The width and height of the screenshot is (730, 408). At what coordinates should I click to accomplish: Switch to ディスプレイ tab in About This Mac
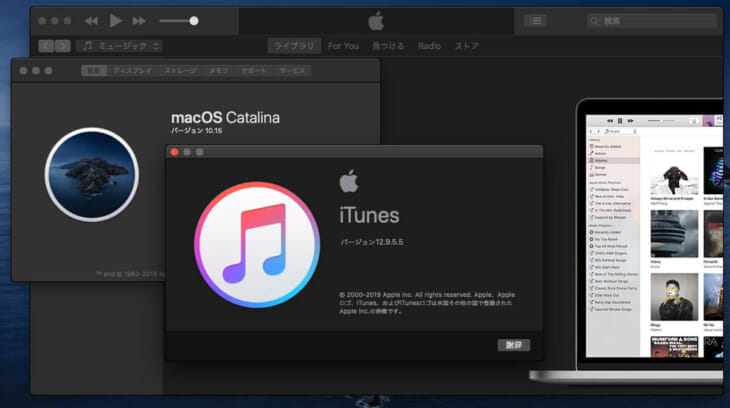coord(132,71)
